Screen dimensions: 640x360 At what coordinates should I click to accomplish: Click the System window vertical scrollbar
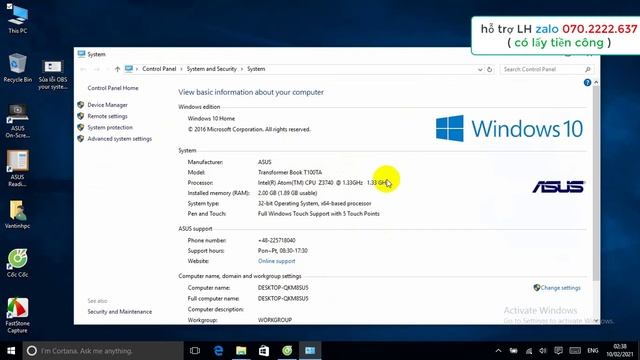click(x=596, y=182)
